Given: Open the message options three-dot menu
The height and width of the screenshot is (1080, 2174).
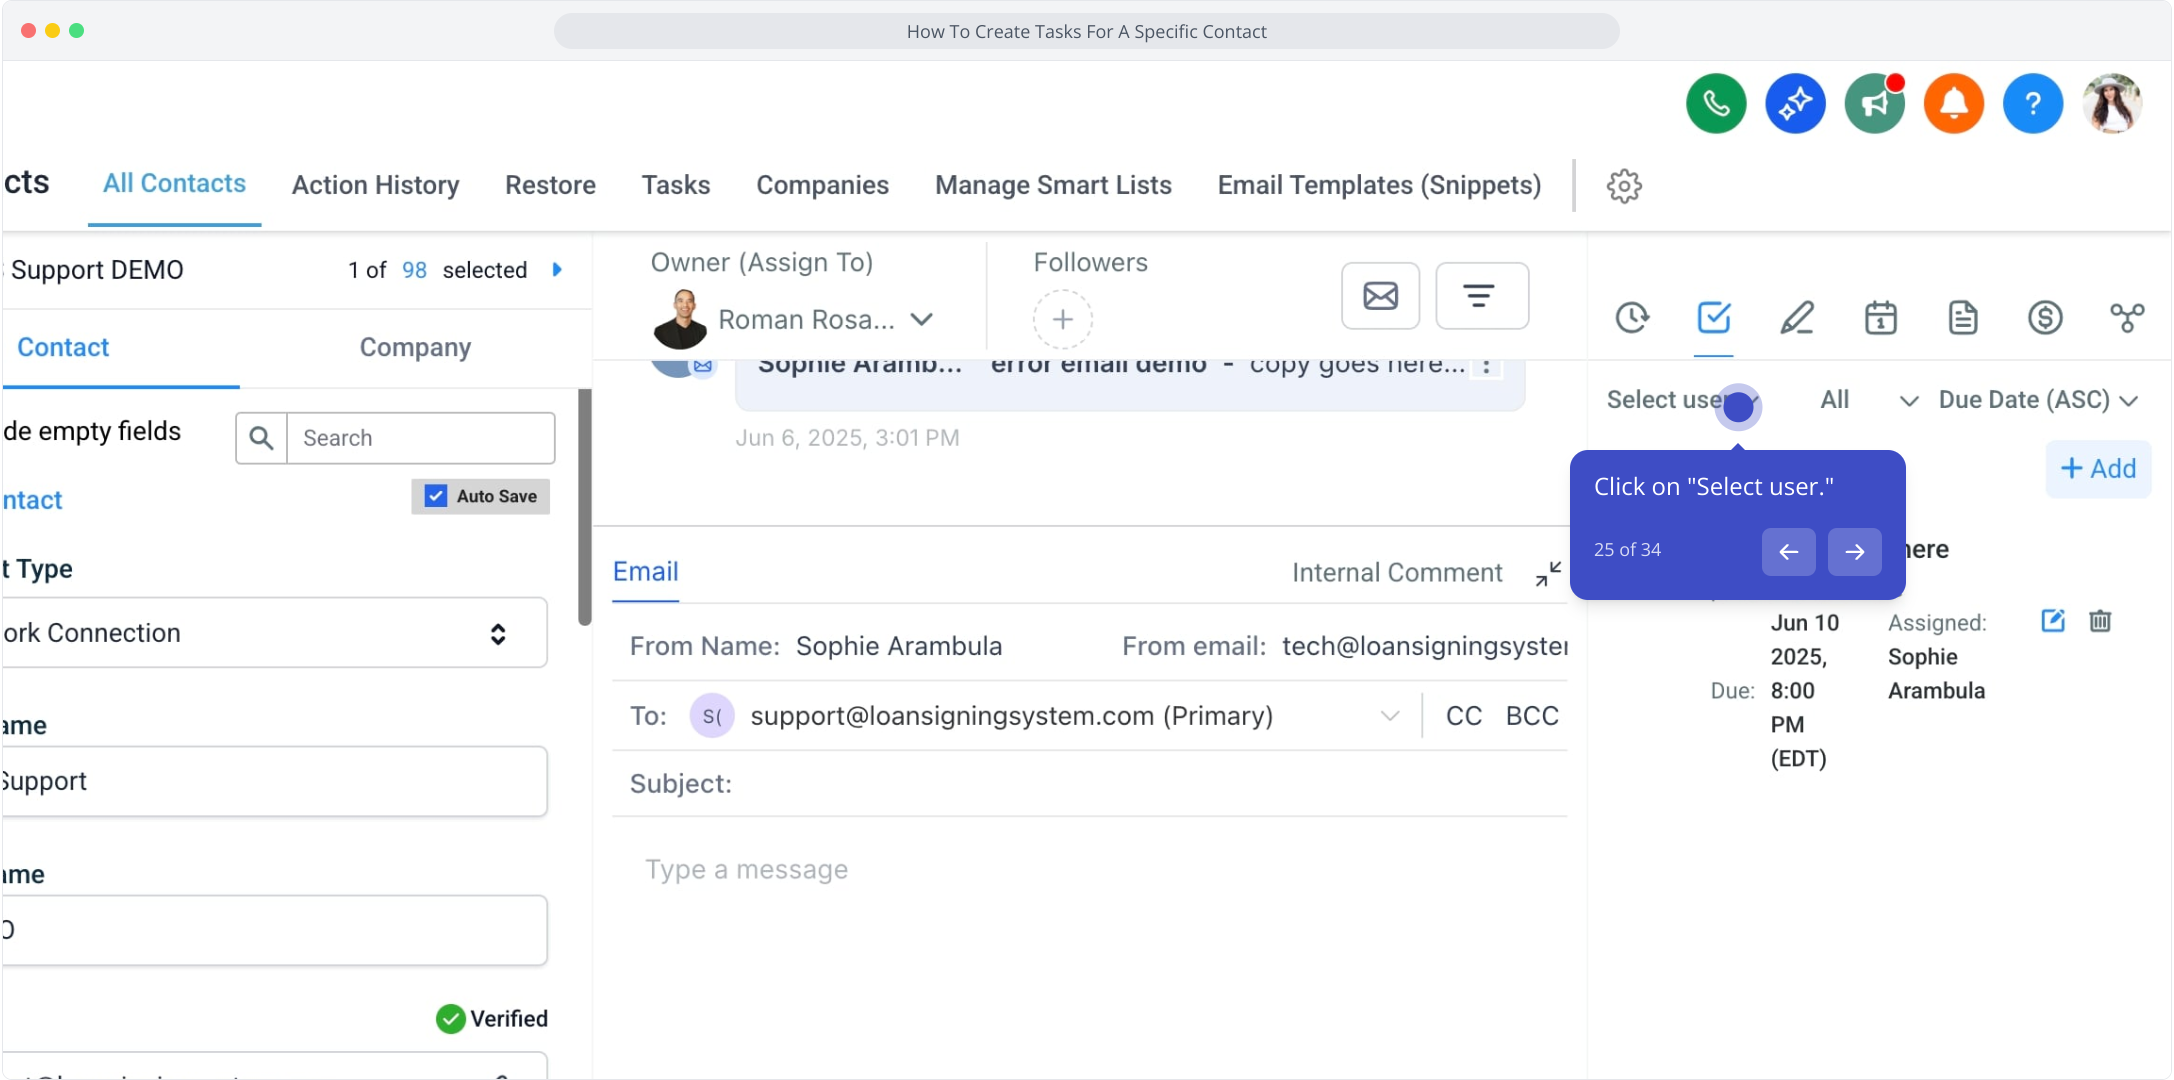Looking at the screenshot, I should (1486, 366).
